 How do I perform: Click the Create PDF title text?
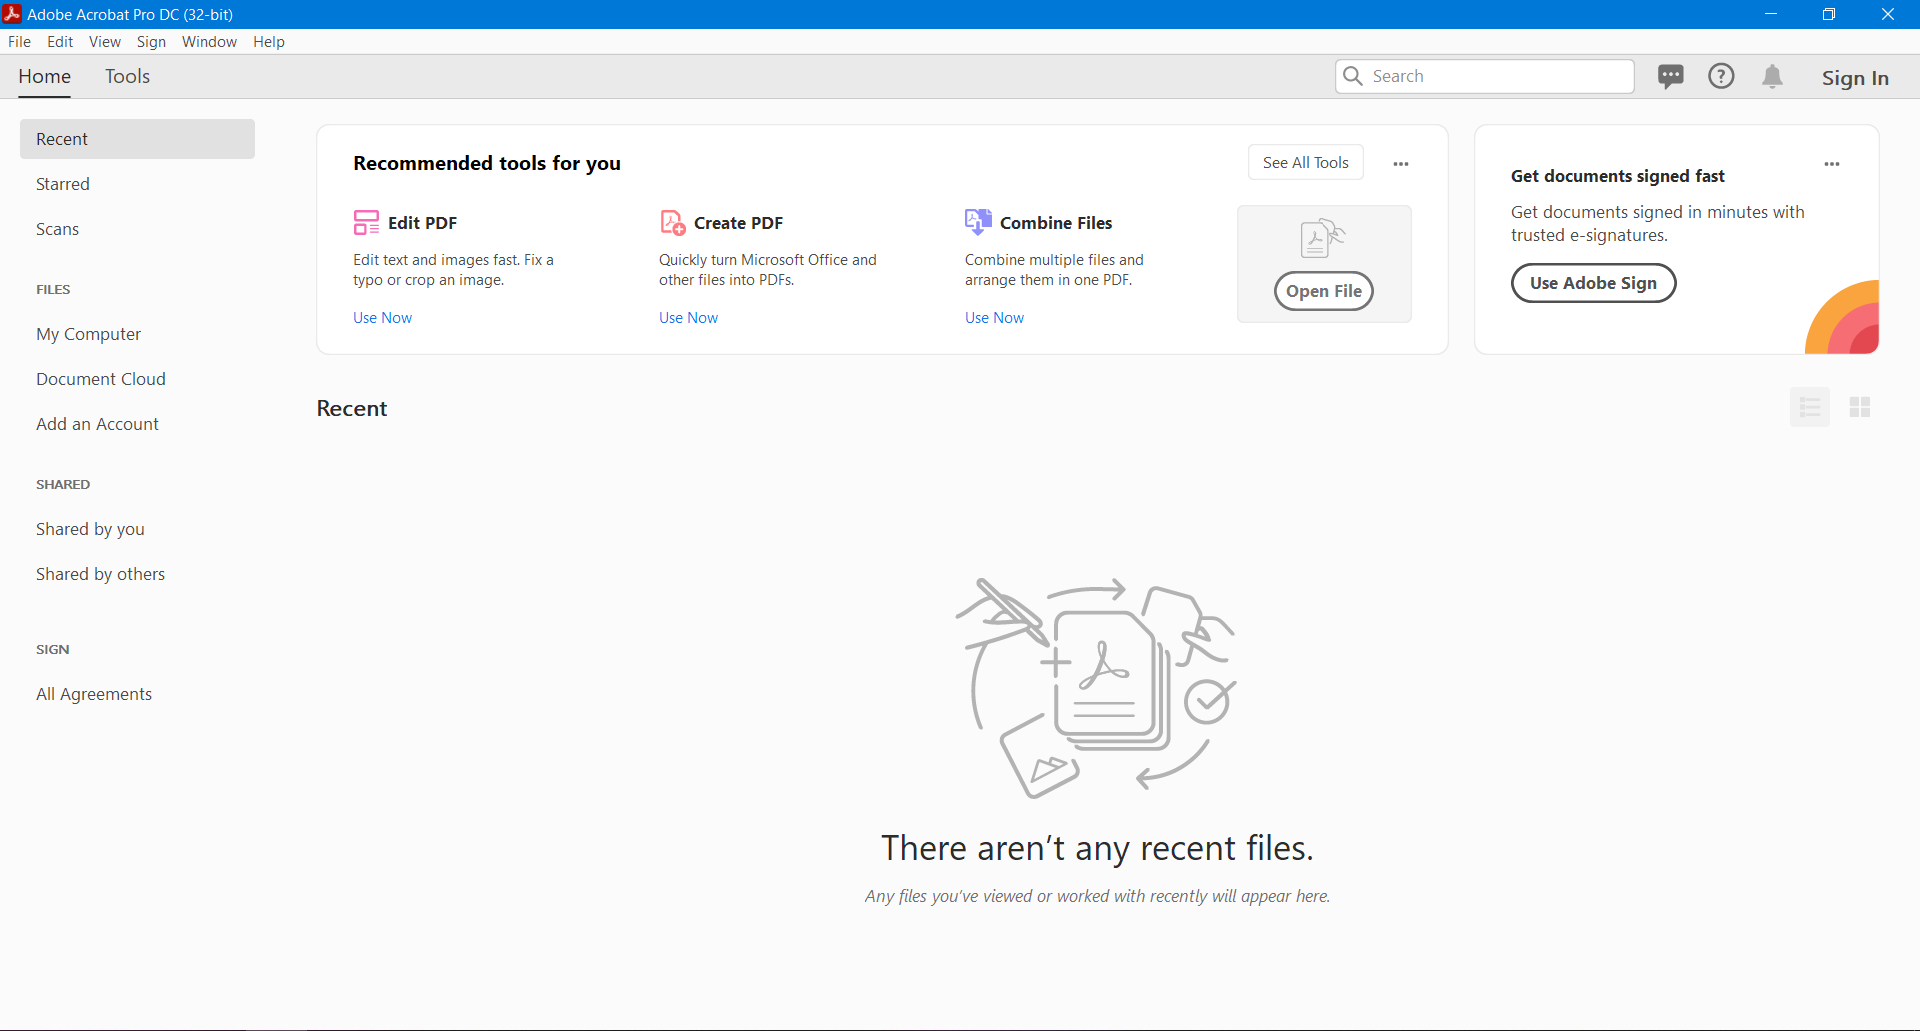[x=738, y=223]
